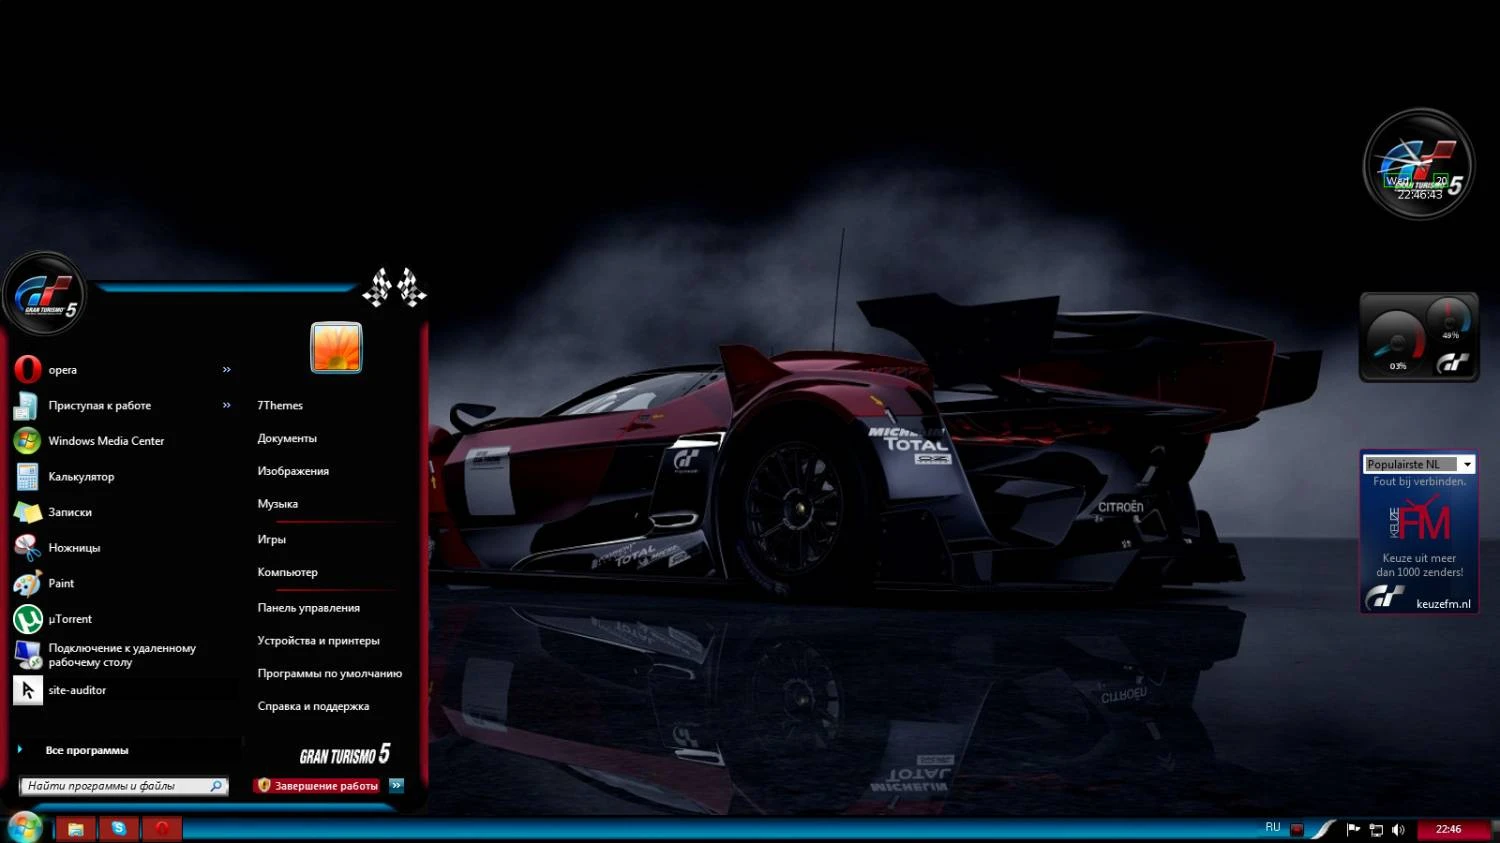Launch Калькулятор from the Start menu

(83, 476)
